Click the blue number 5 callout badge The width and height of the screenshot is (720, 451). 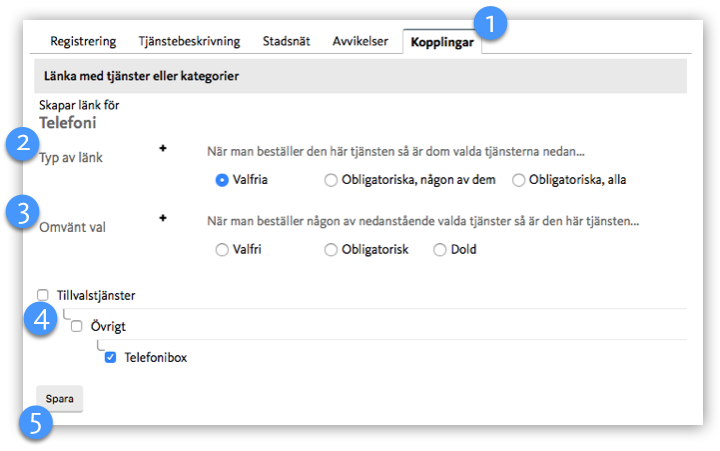[35, 423]
